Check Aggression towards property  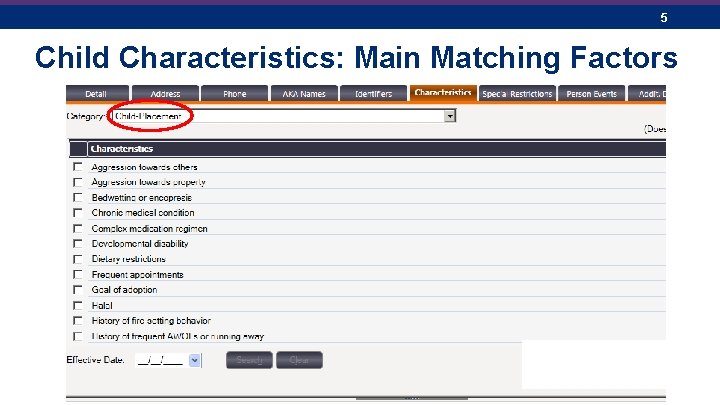point(78,182)
